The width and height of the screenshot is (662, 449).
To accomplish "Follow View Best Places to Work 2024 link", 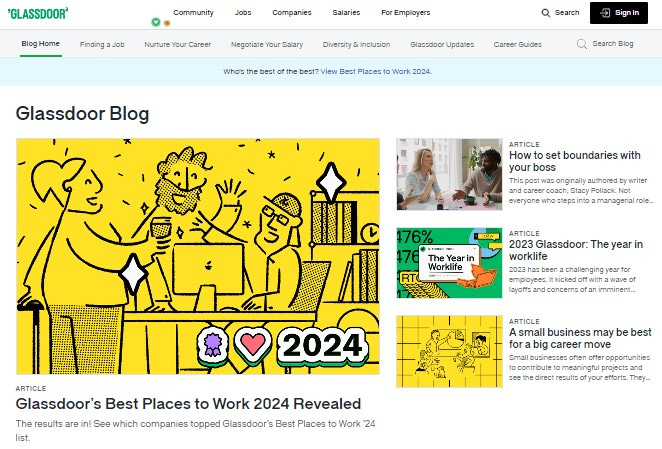I will point(376,71).
